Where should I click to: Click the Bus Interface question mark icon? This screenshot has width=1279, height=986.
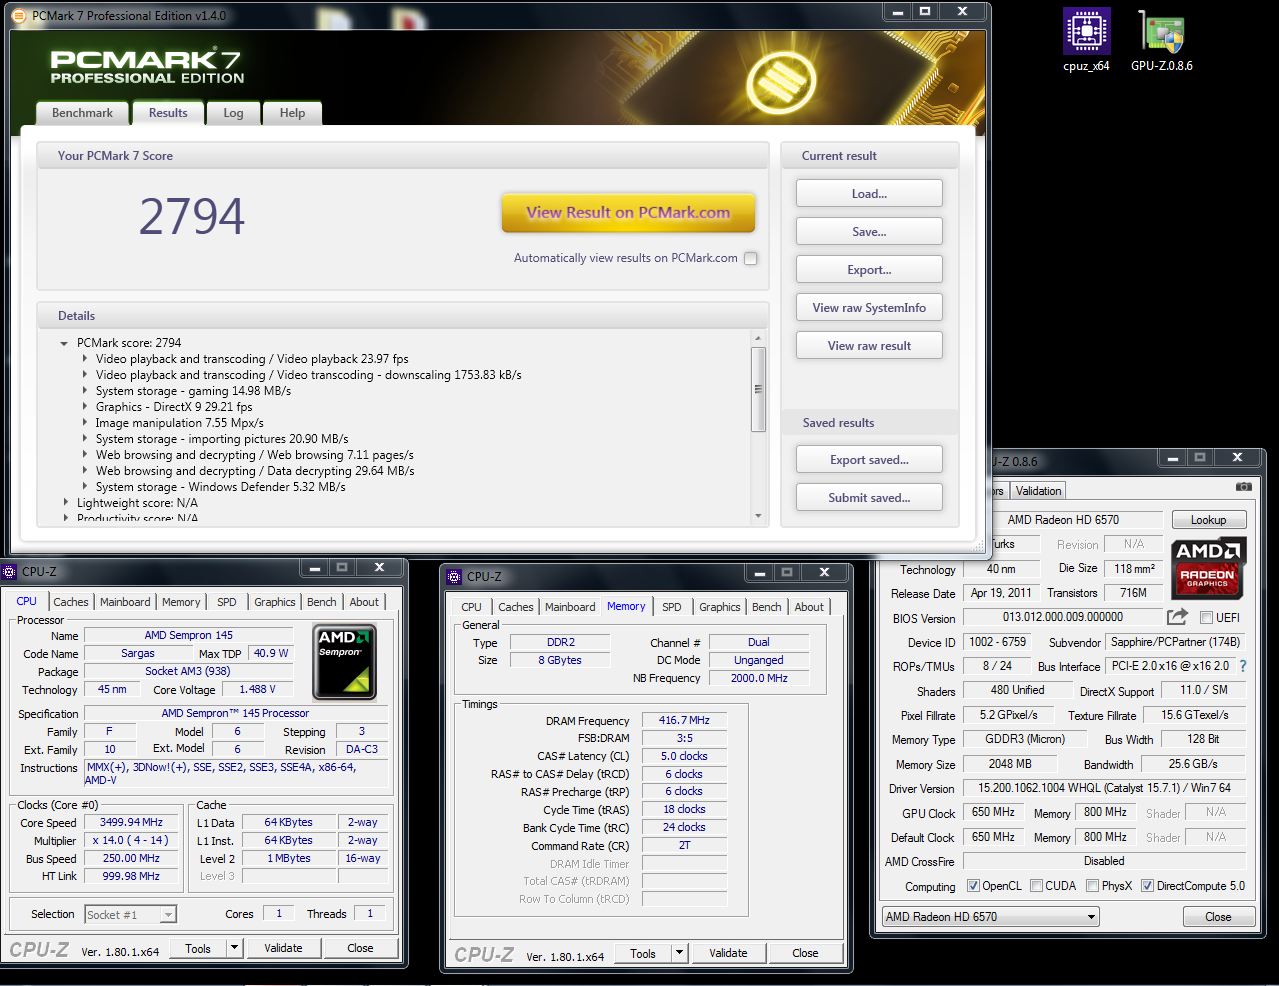1243,666
